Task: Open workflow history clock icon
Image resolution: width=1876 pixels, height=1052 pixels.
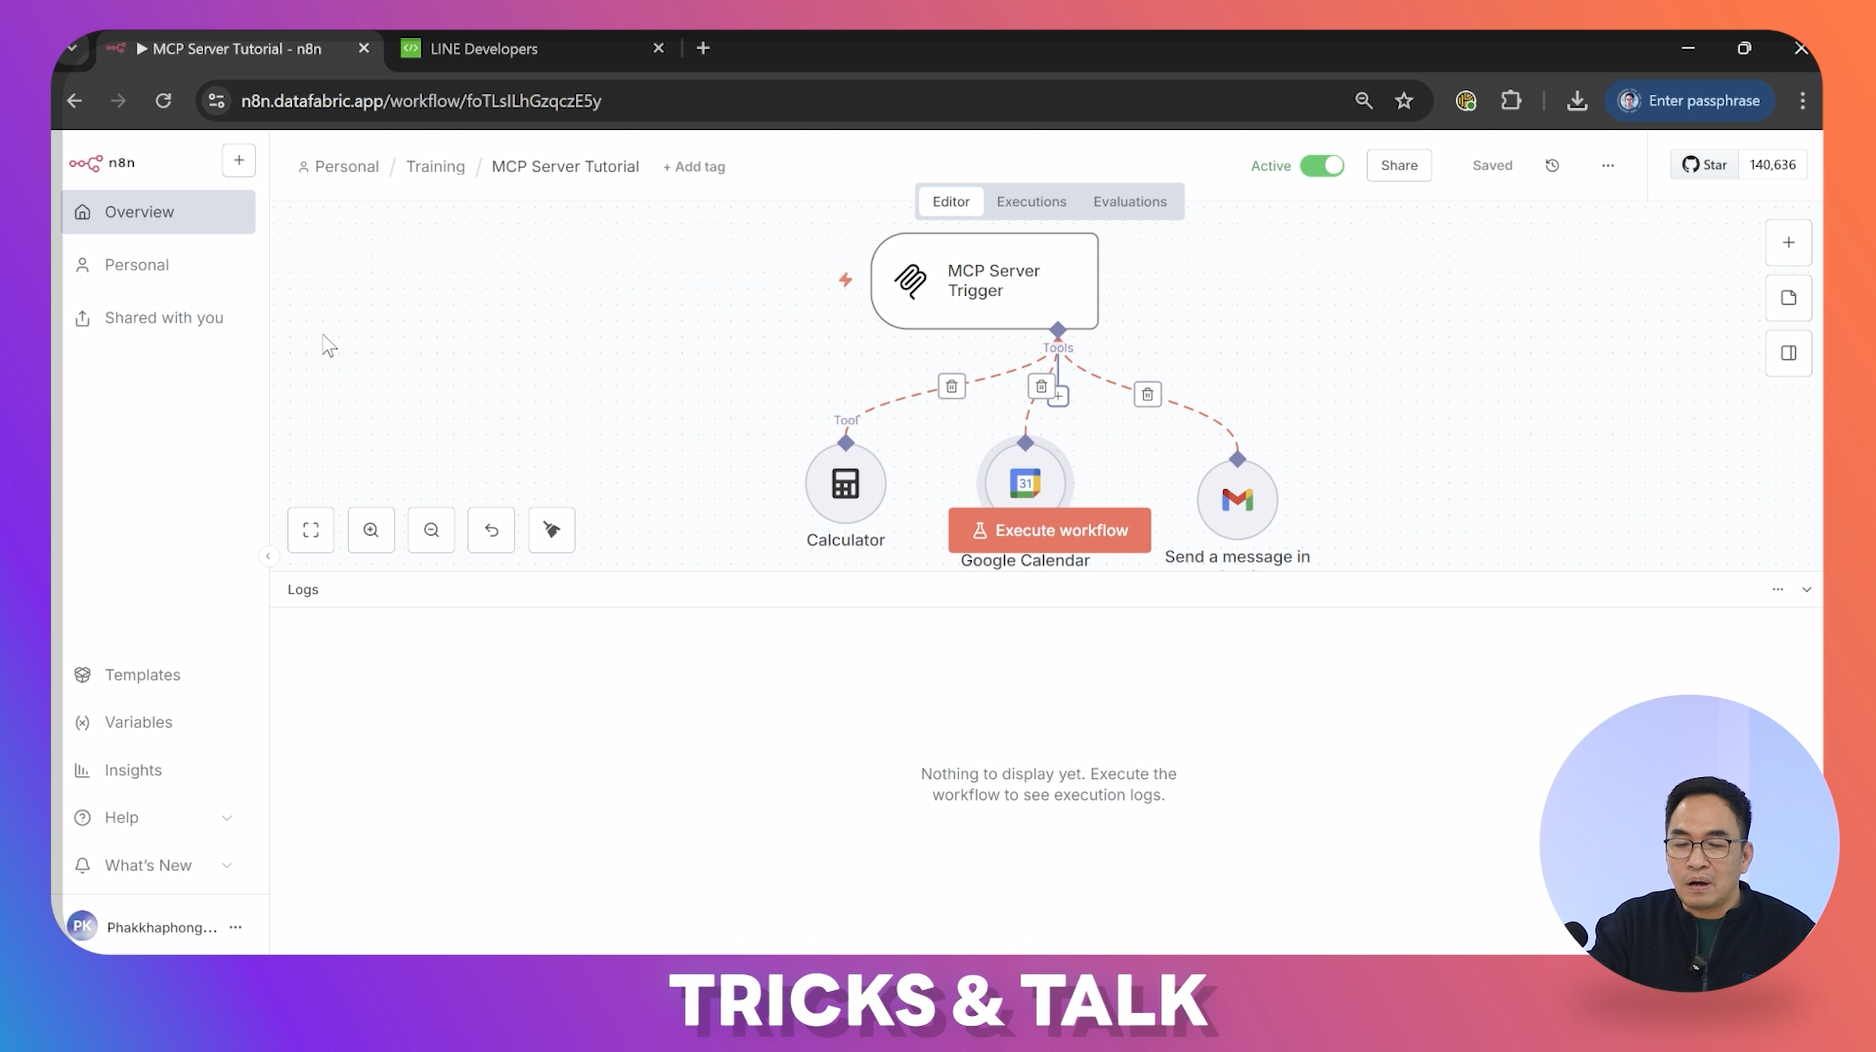Action: 1552,166
